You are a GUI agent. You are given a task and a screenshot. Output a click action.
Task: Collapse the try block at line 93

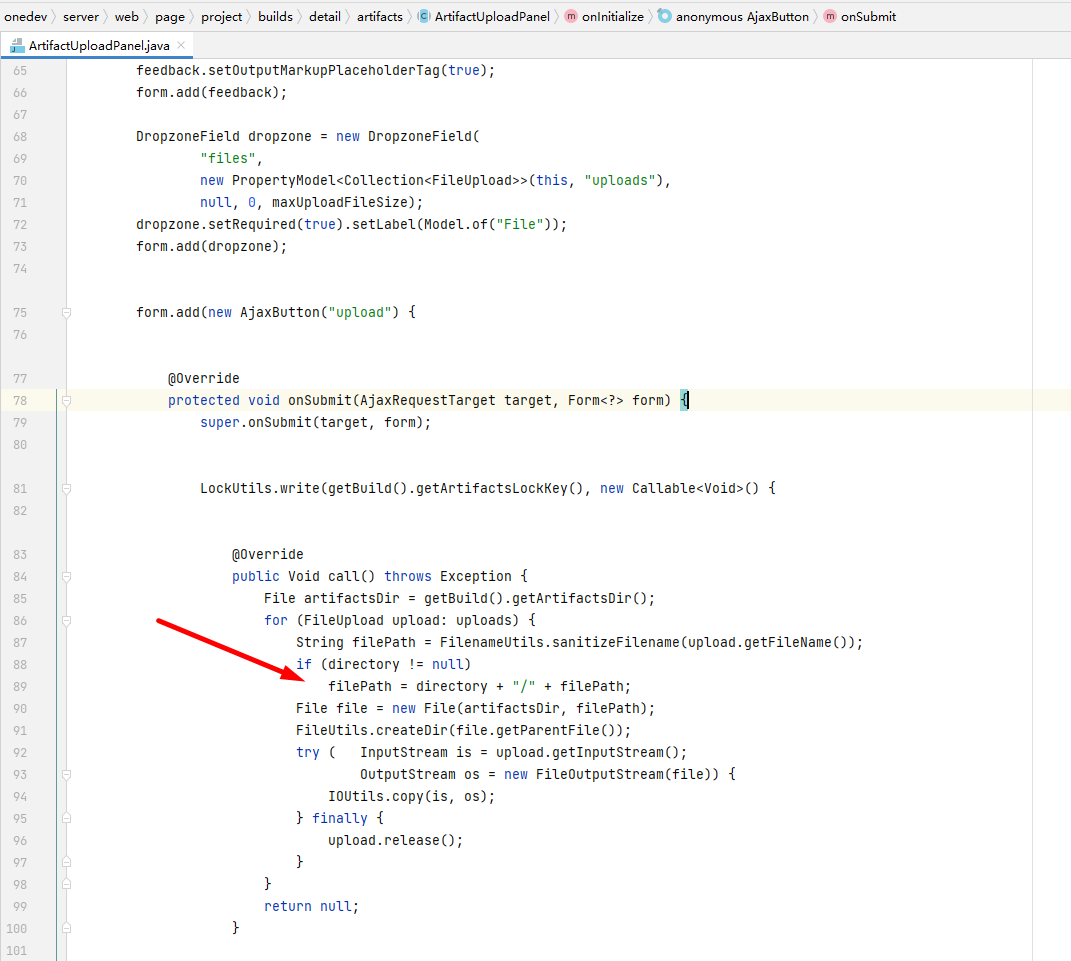click(65, 774)
